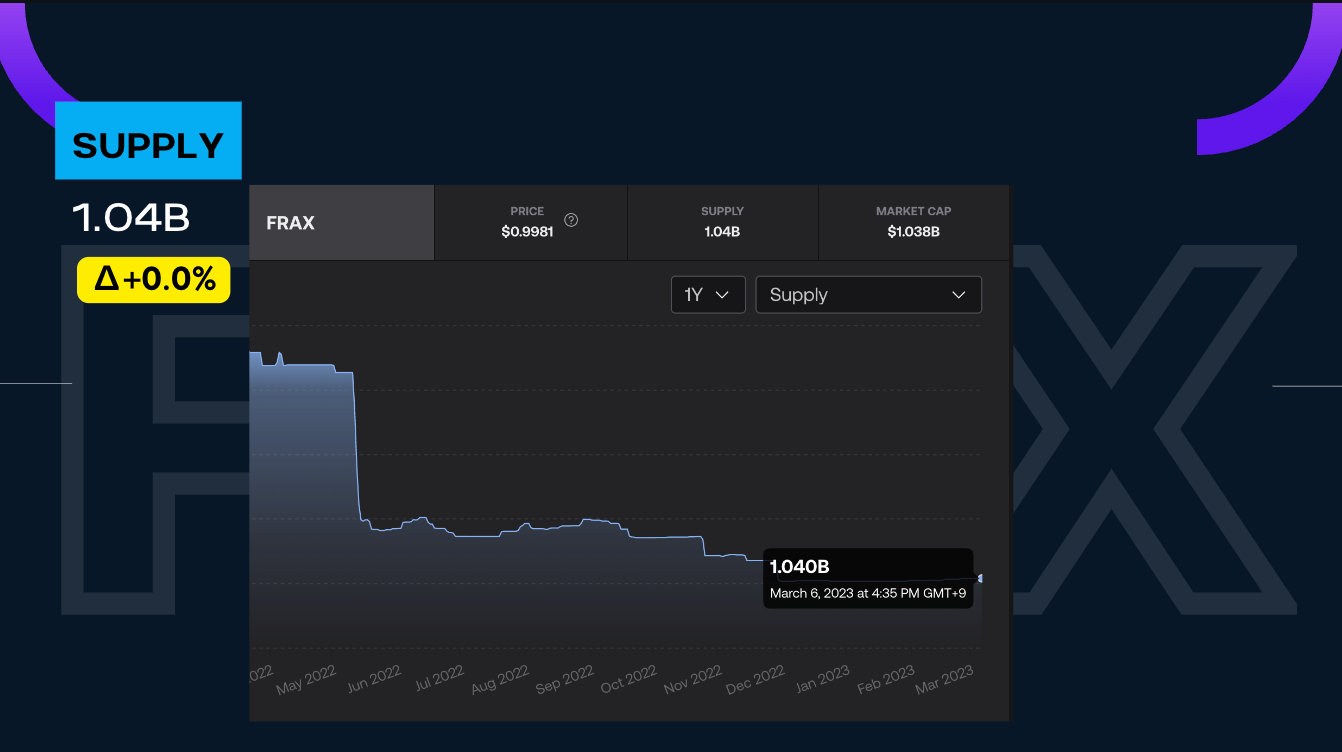Select the FRAX tab
1342x752 pixels.
click(341, 223)
